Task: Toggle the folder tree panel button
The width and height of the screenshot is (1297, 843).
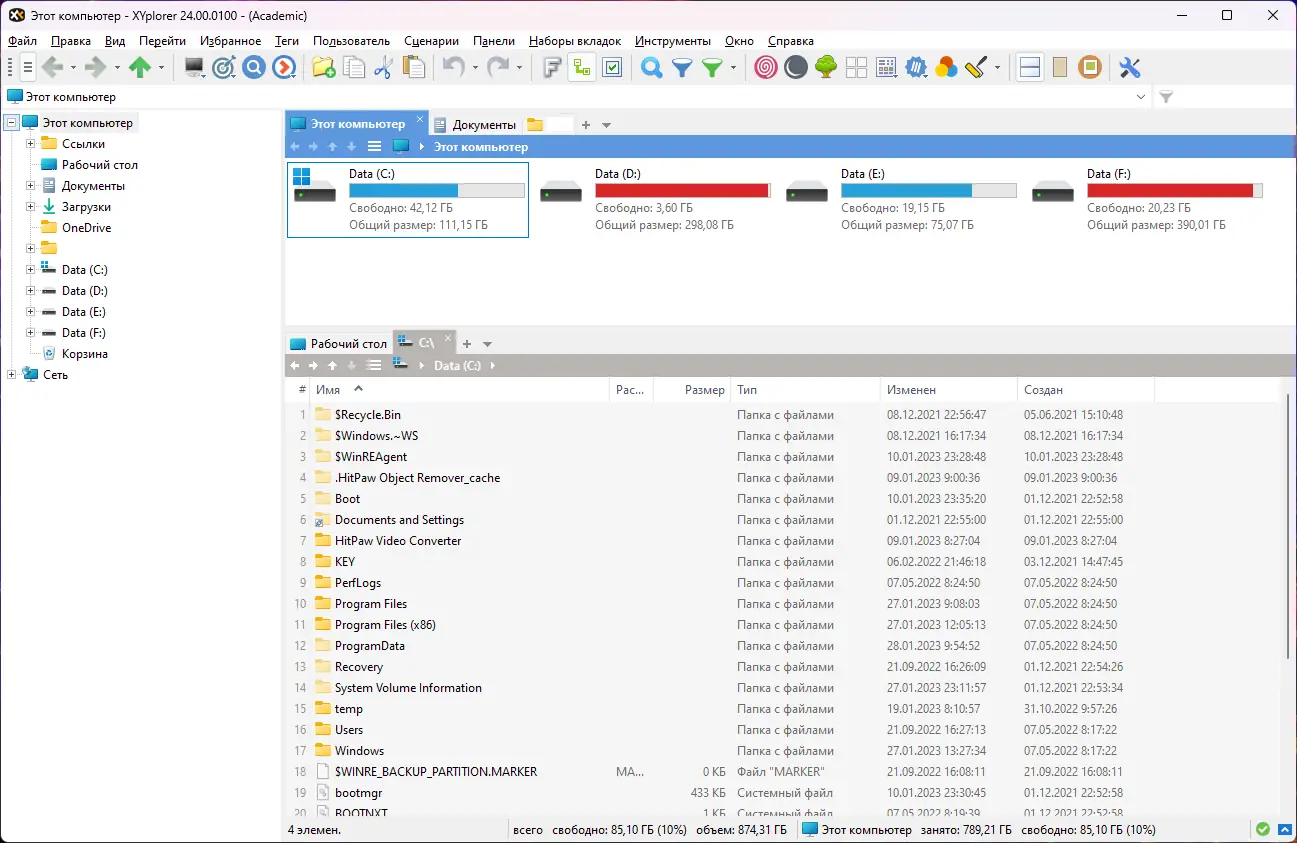Action: pyautogui.click(x=582, y=67)
